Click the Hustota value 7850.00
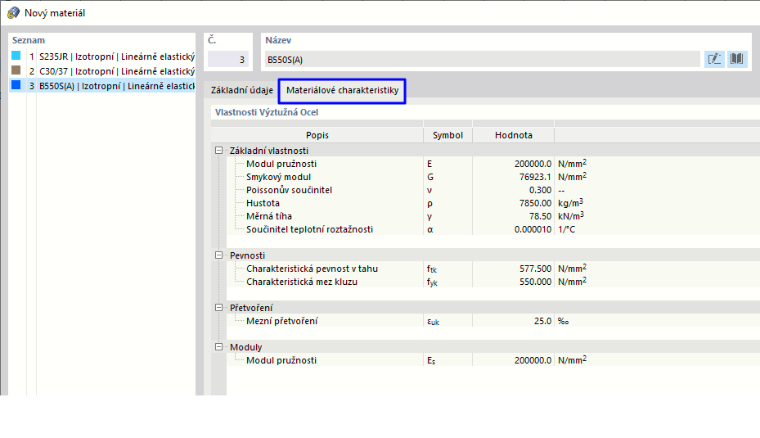This screenshot has width=760, height=438. 535,203
